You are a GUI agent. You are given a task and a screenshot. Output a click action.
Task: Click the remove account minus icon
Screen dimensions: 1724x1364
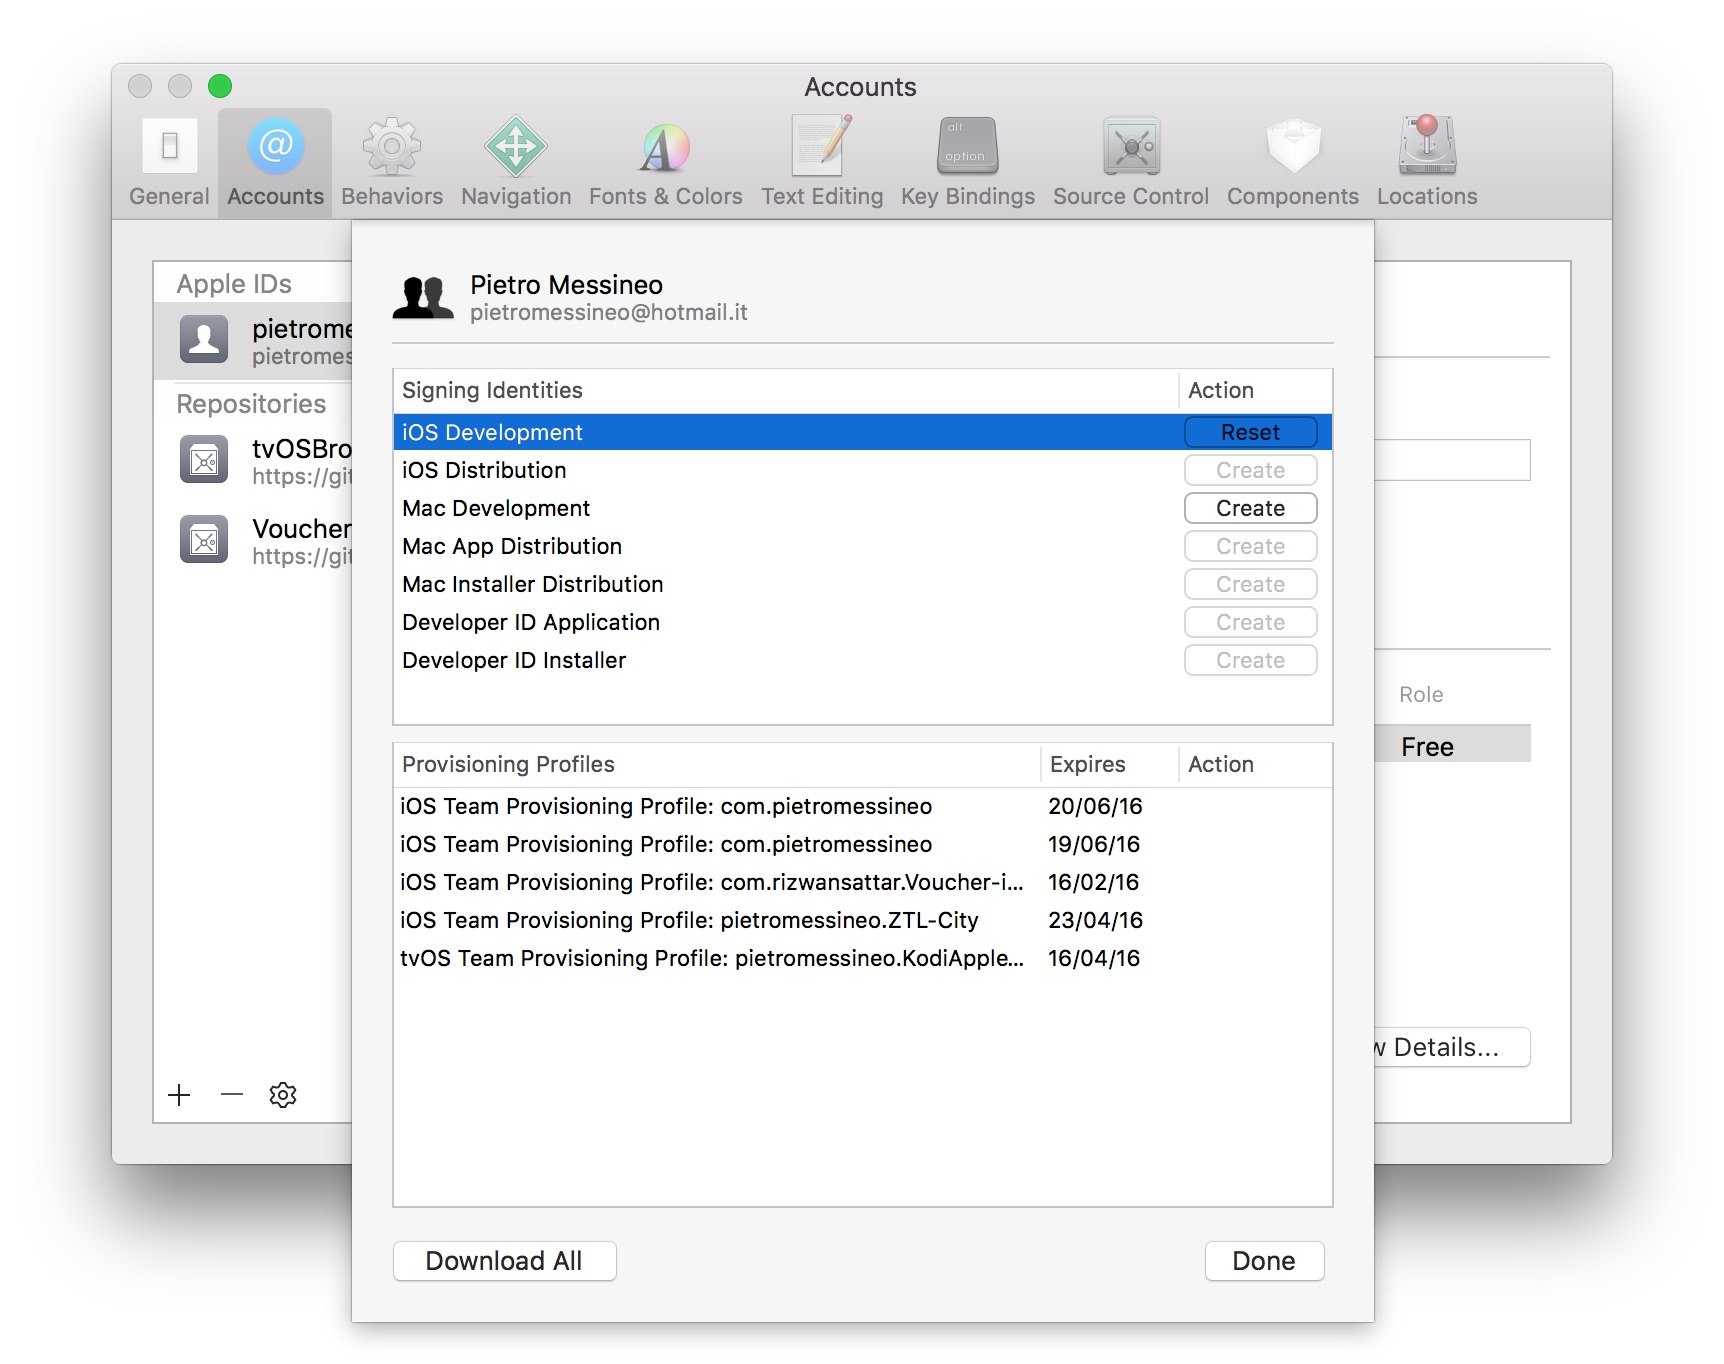tap(232, 1095)
